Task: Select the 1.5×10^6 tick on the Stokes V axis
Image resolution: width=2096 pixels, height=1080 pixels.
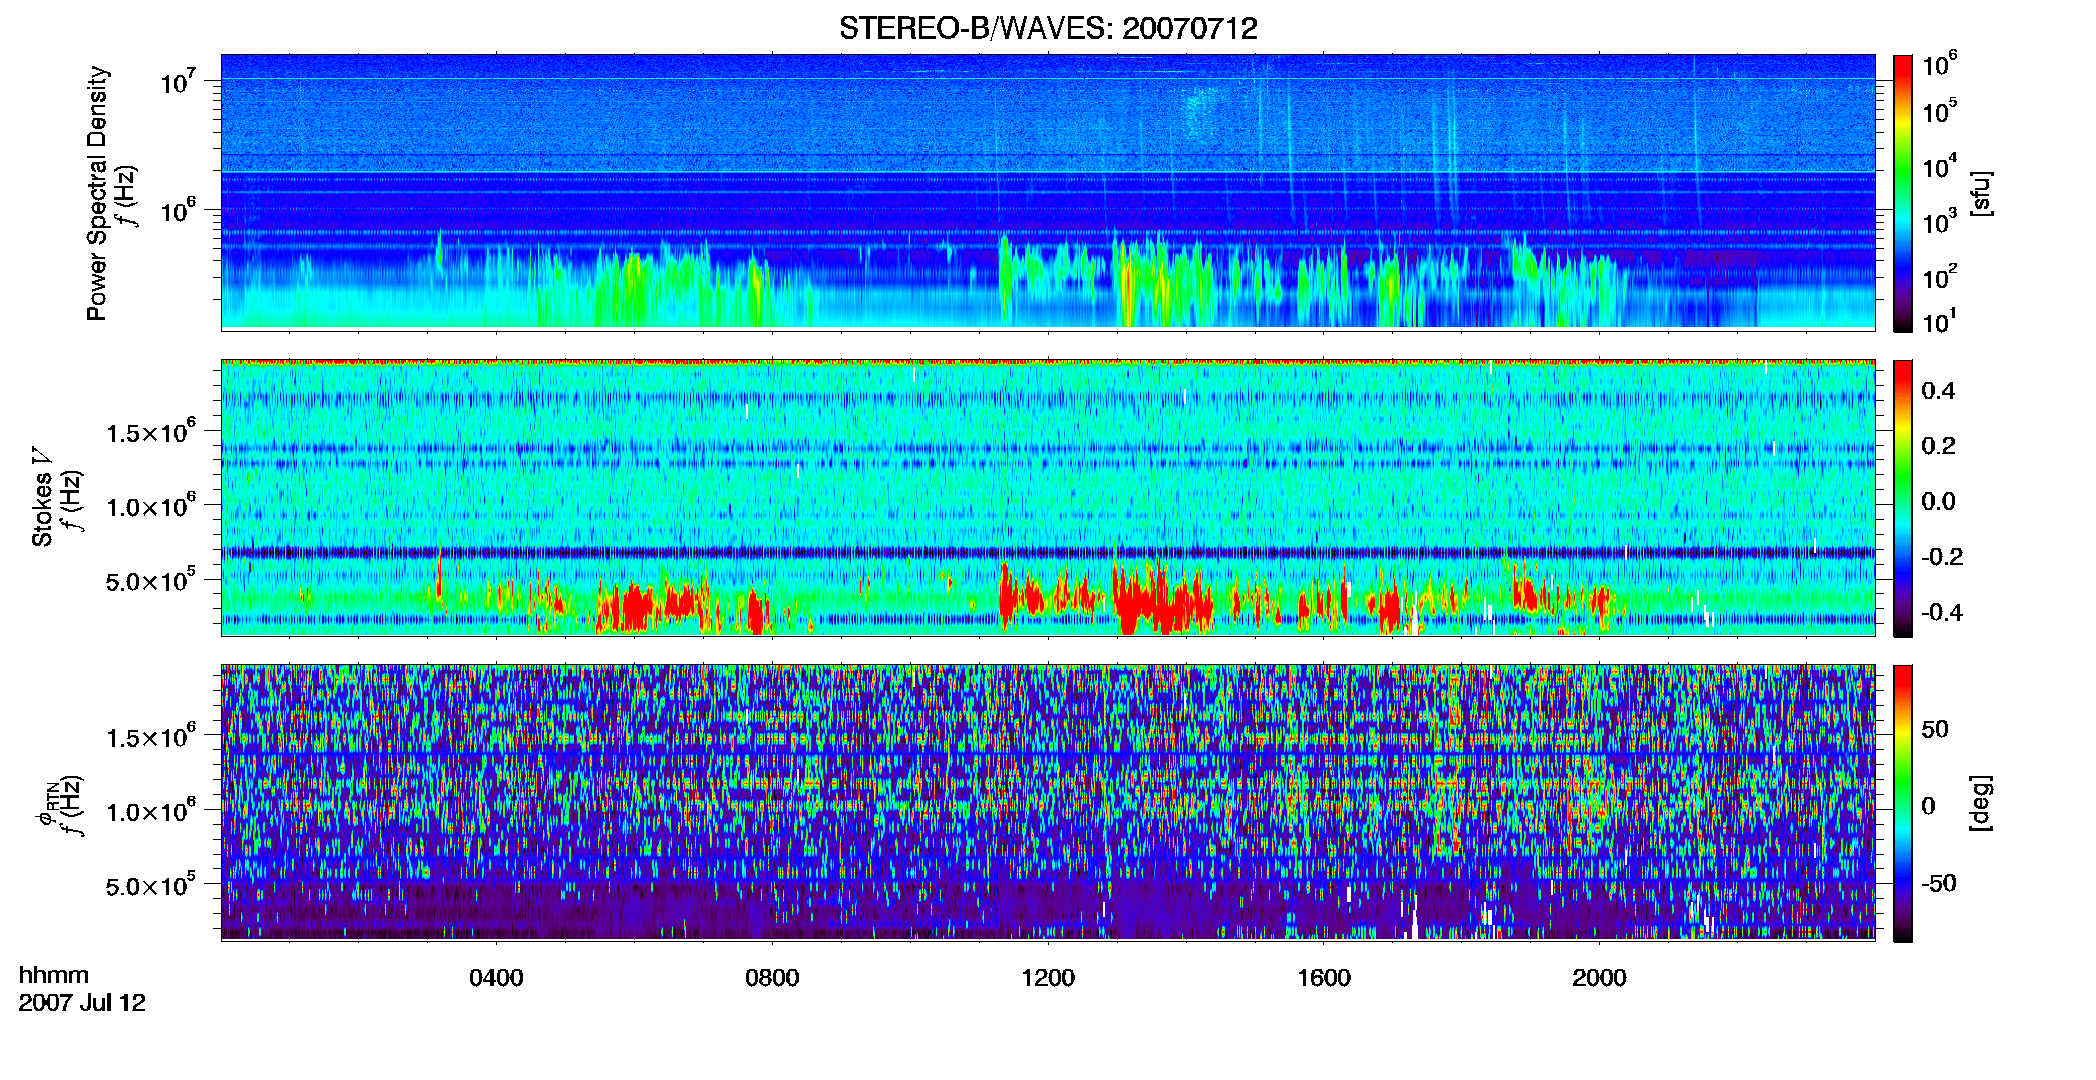Action: (x=151, y=432)
